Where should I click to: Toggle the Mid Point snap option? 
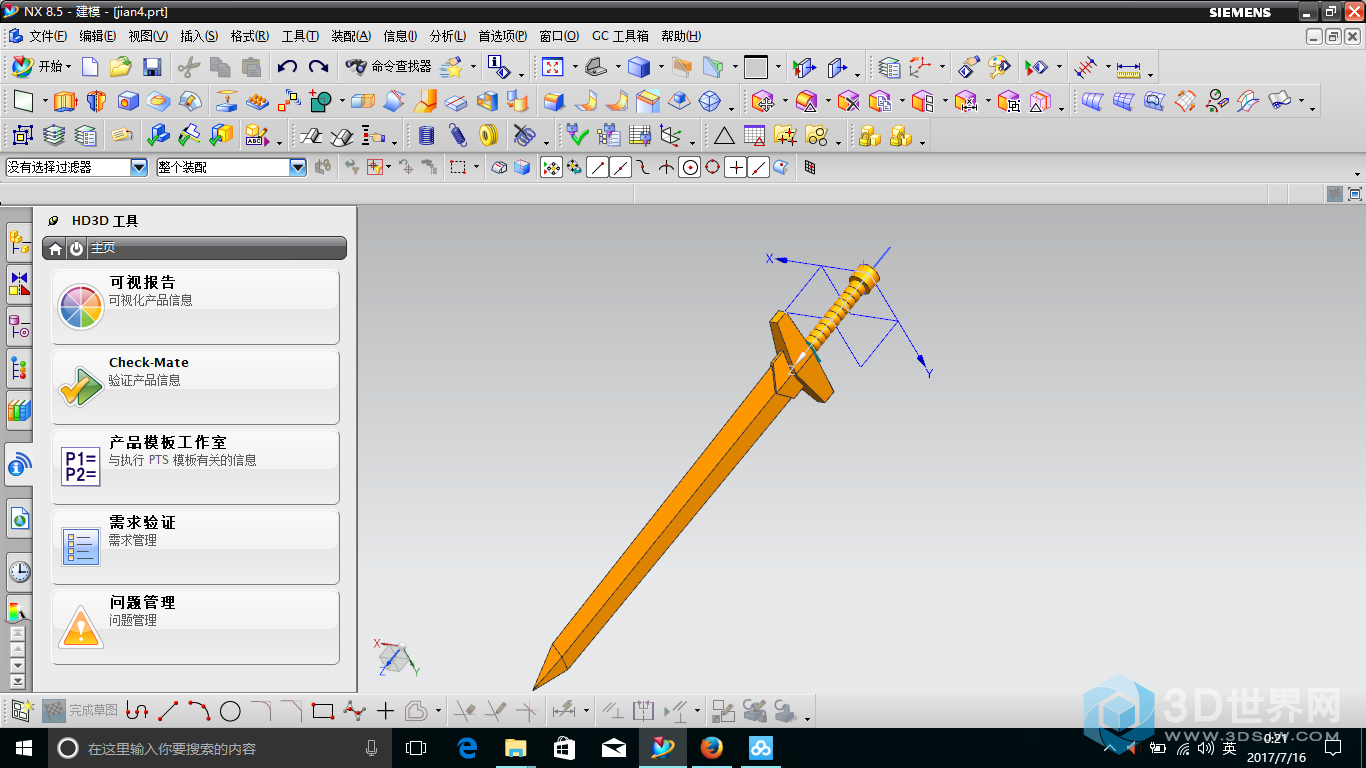click(x=620, y=168)
